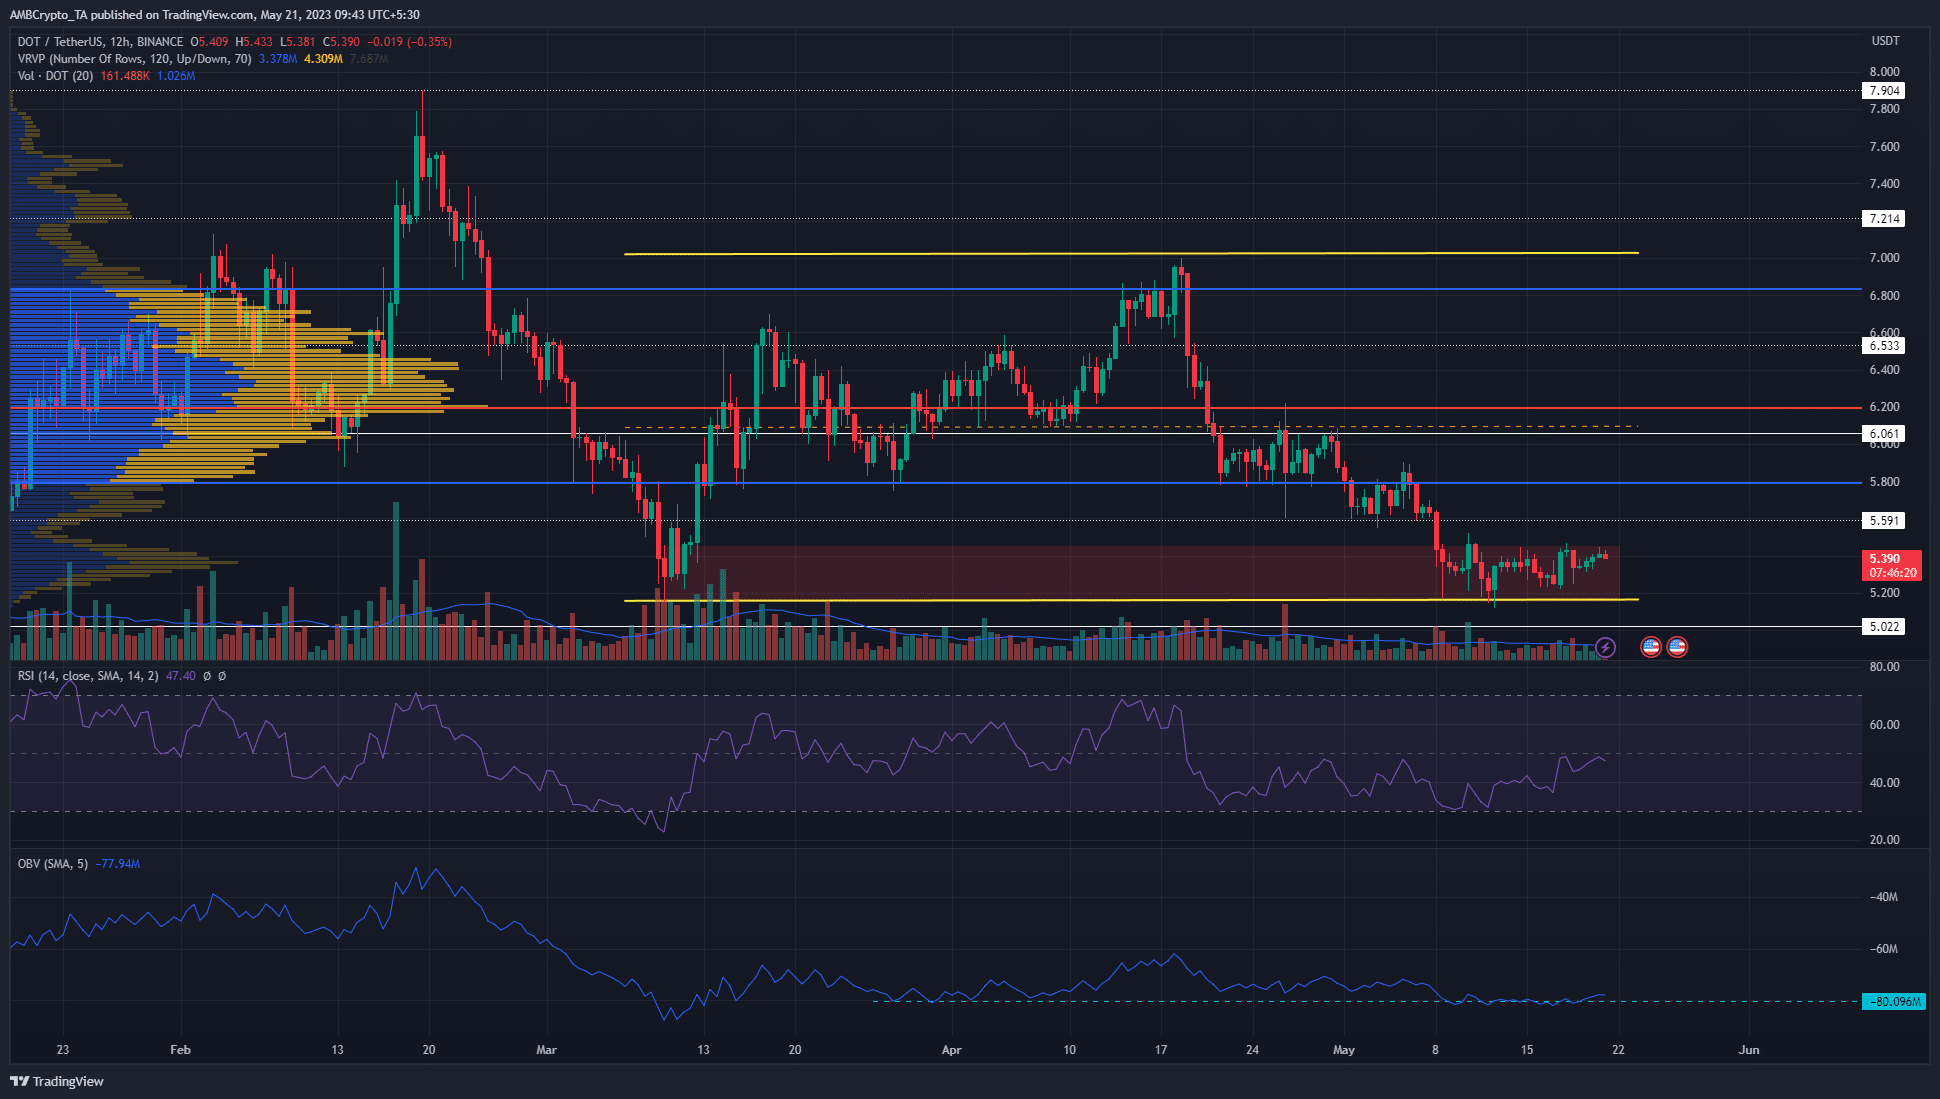
Task: Click the 5.591 price label
Action: click(1883, 520)
